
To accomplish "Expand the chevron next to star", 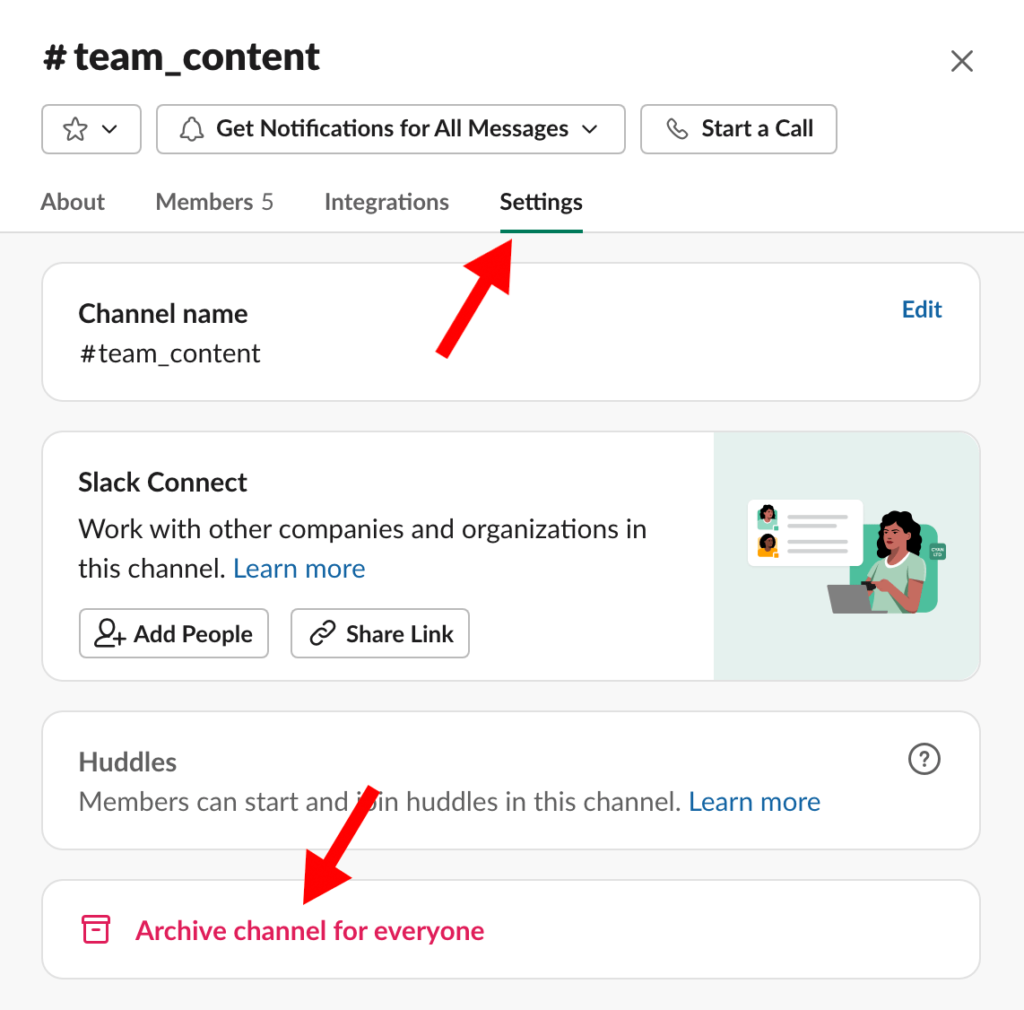I will [x=110, y=129].
